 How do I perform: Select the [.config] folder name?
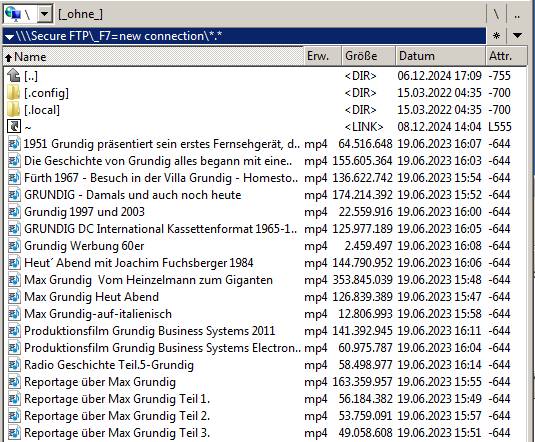(x=46, y=93)
